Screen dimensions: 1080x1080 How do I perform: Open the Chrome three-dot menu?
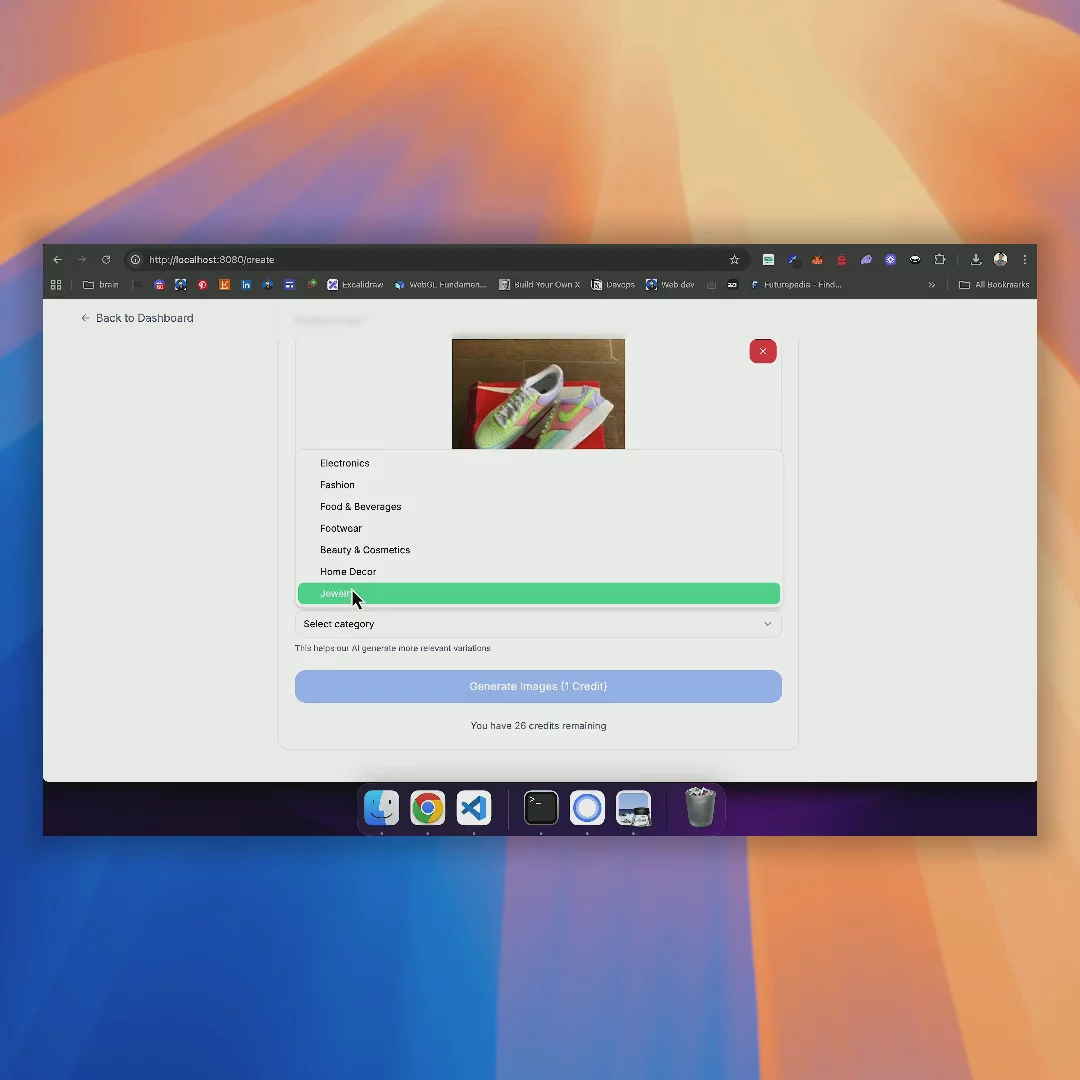(1025, 260)
